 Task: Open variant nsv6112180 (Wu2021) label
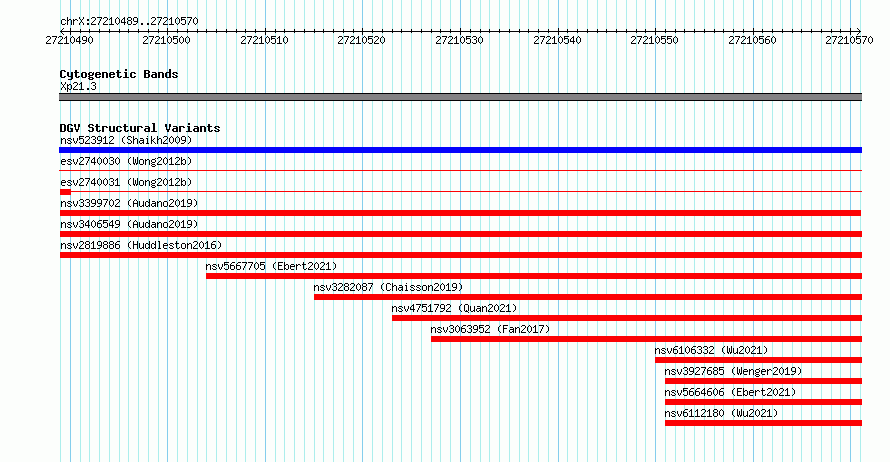pyautogui.click(x=721, y=413)
